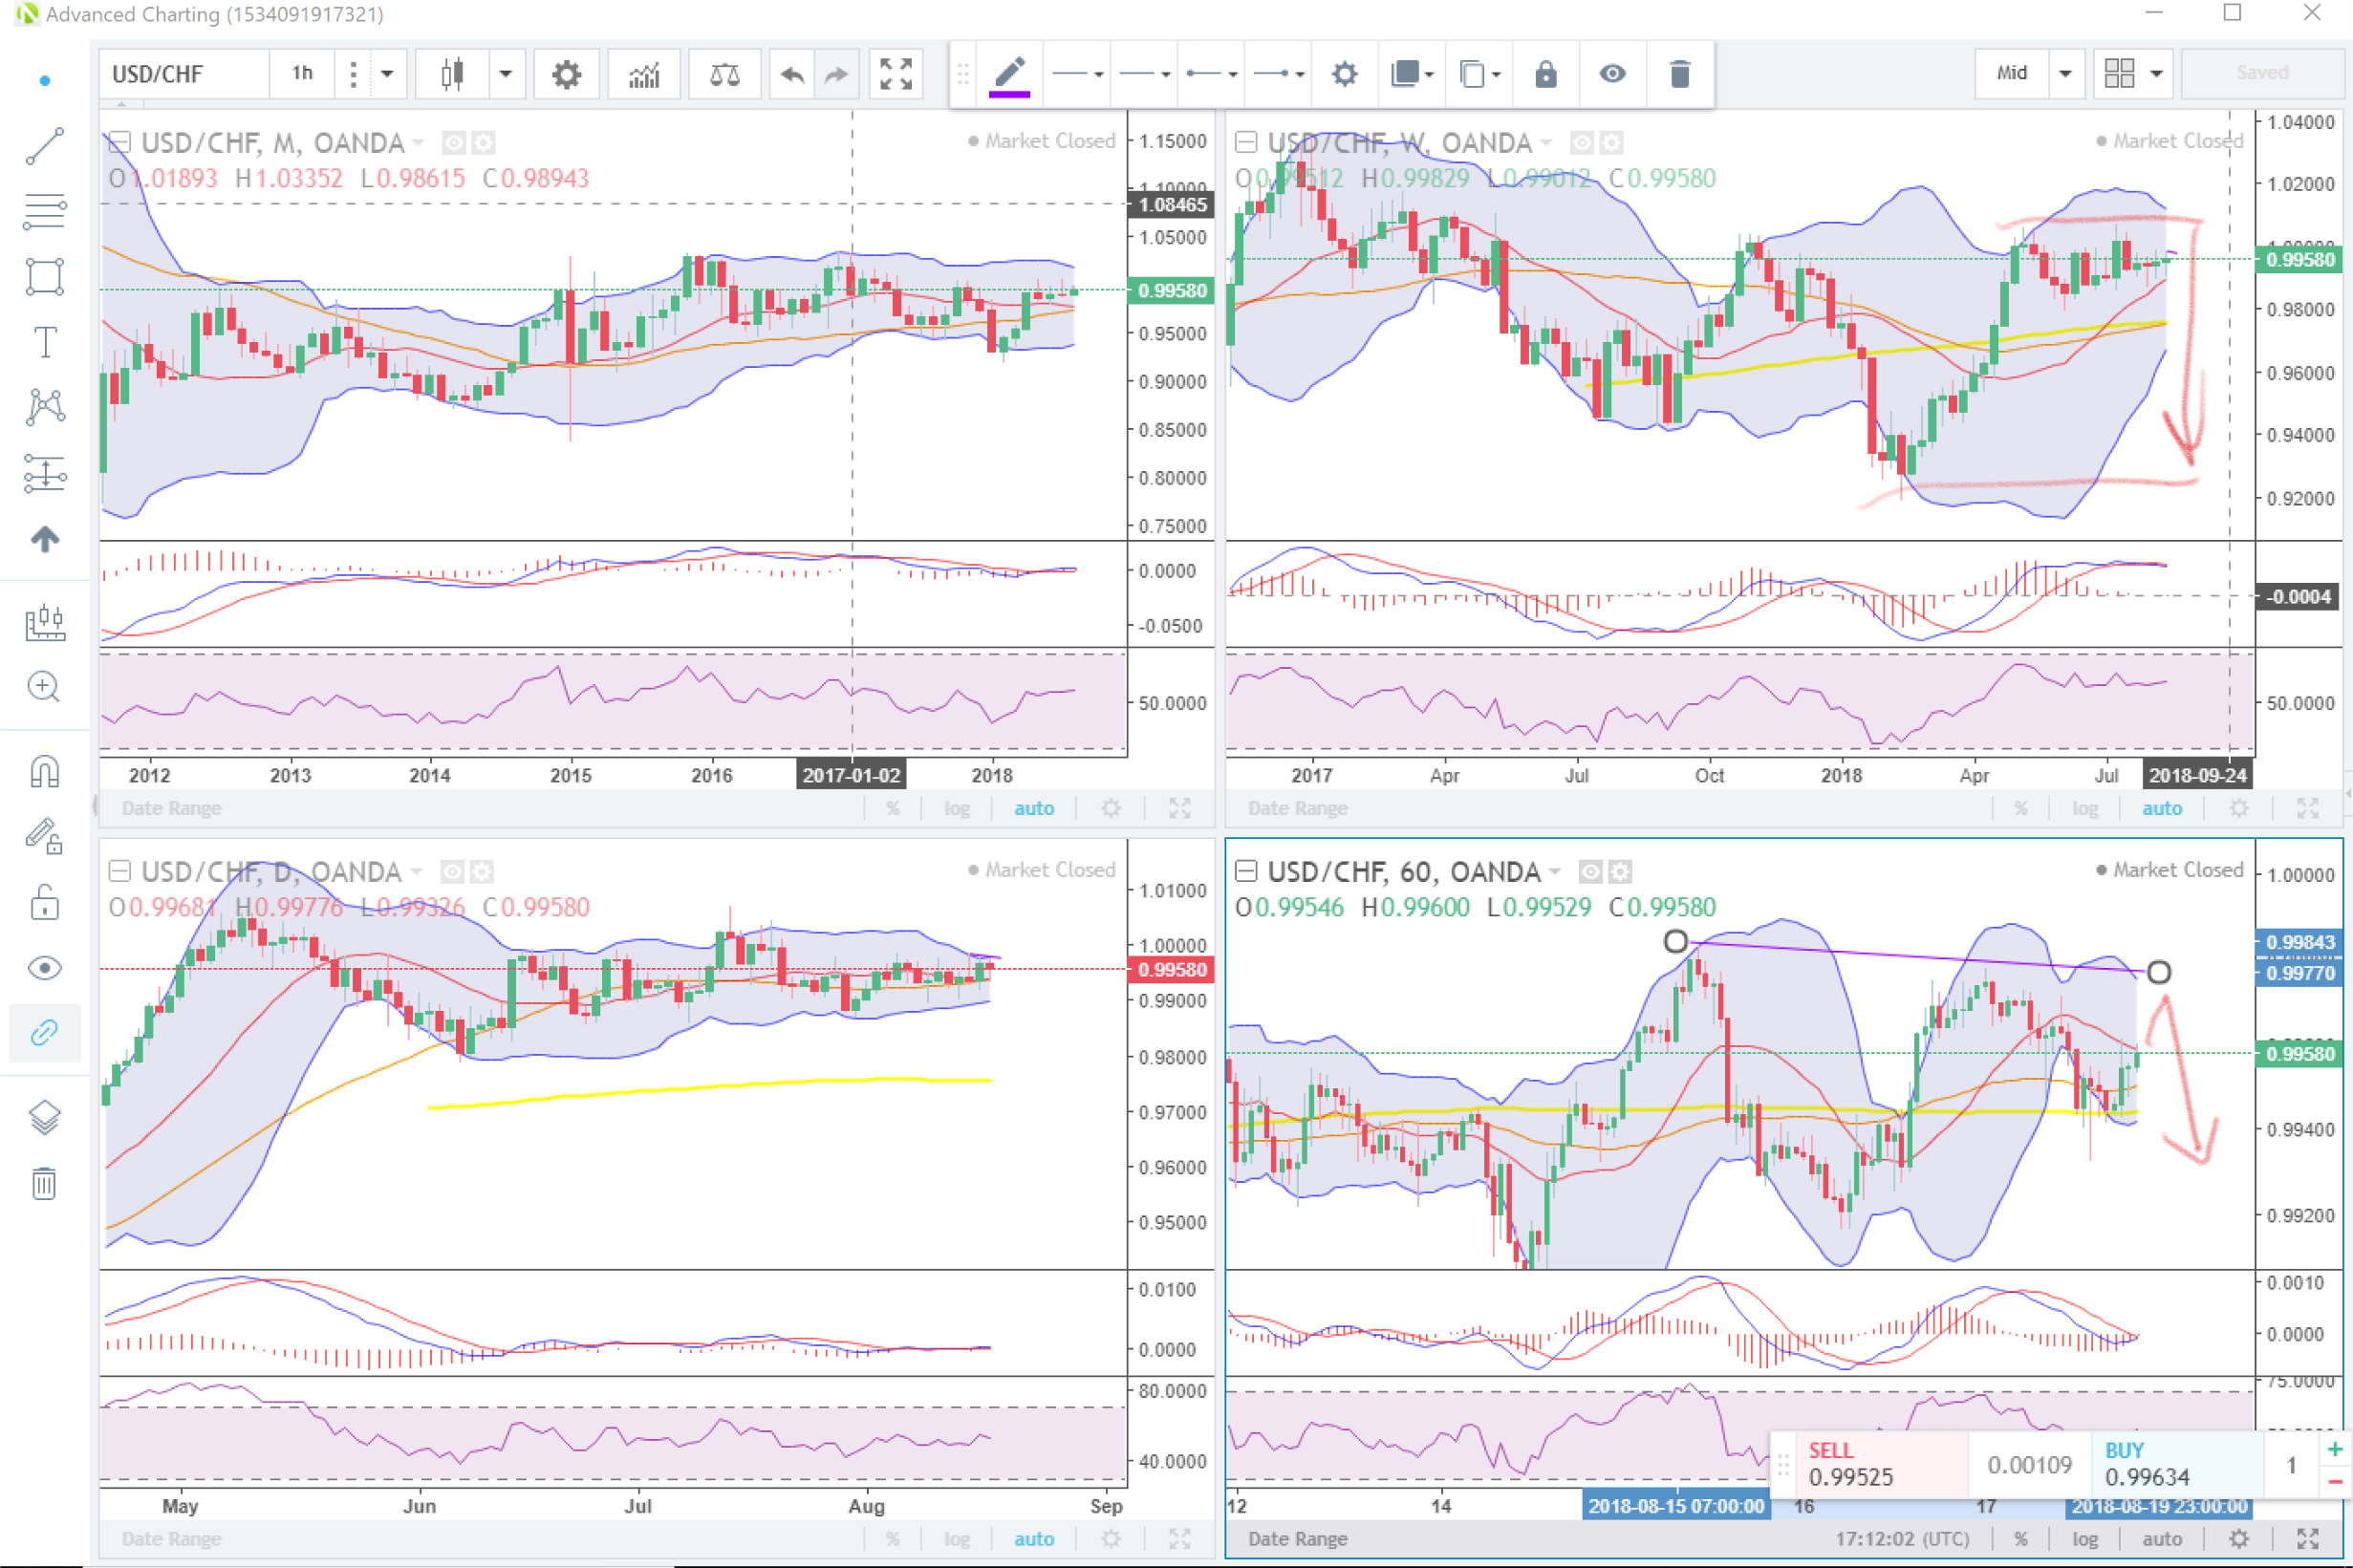Enter fullscreen mode with the expand icon
2353x1568 pixels.
895,74
